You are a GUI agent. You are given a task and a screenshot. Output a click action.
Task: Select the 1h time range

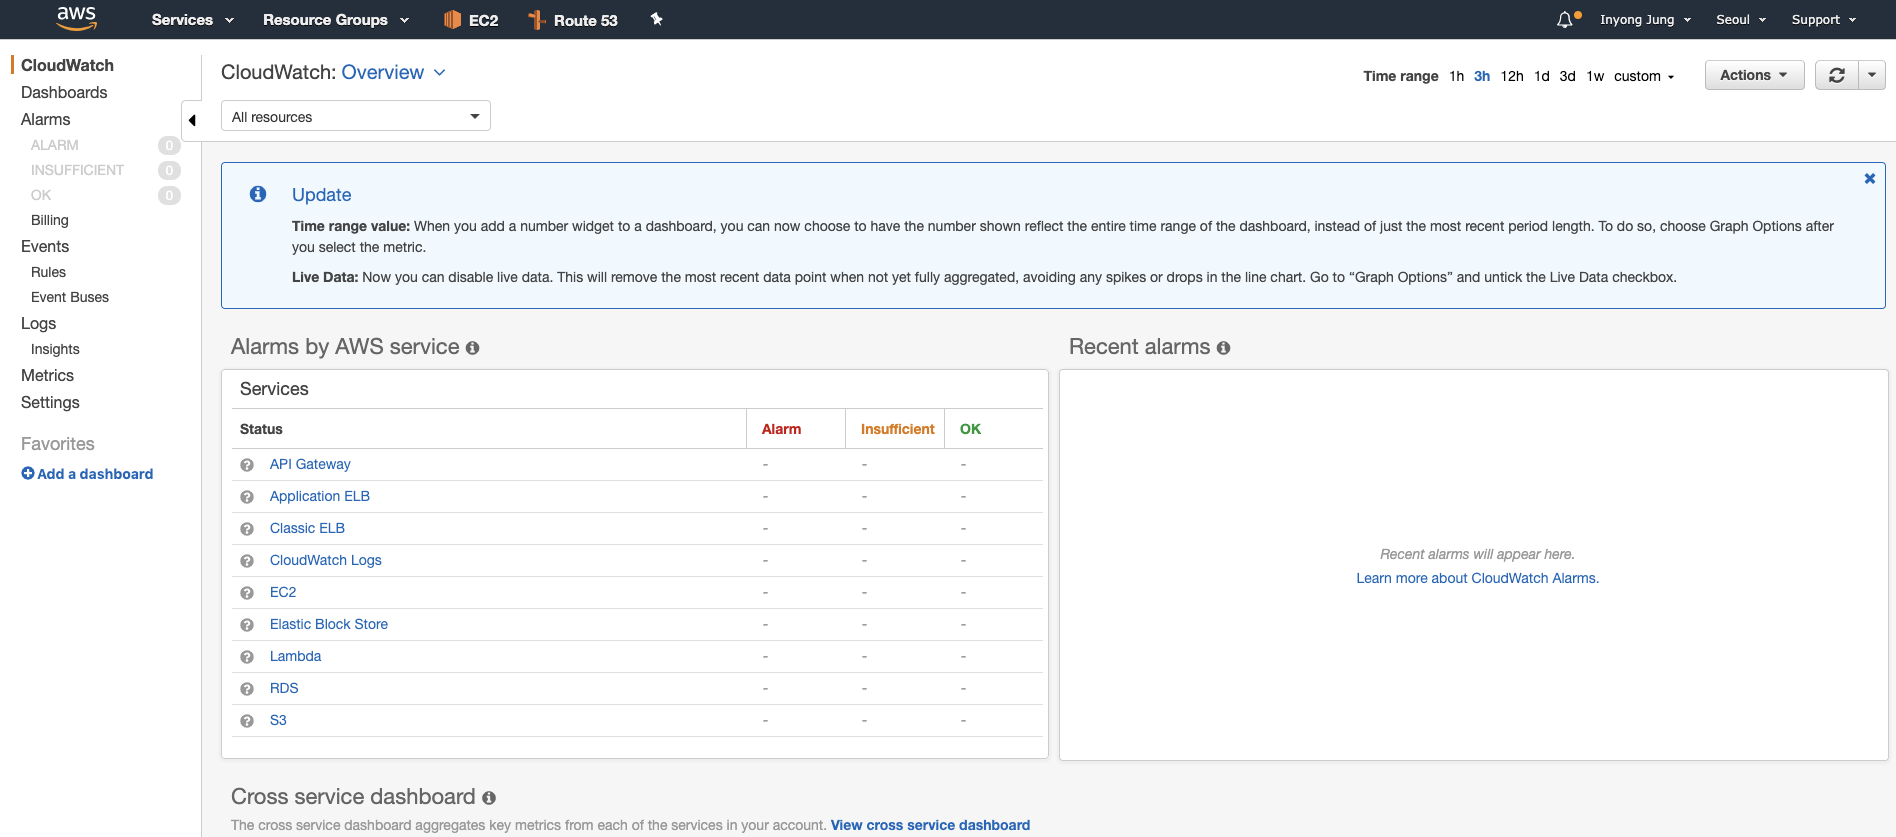(x=1456, y=76)
